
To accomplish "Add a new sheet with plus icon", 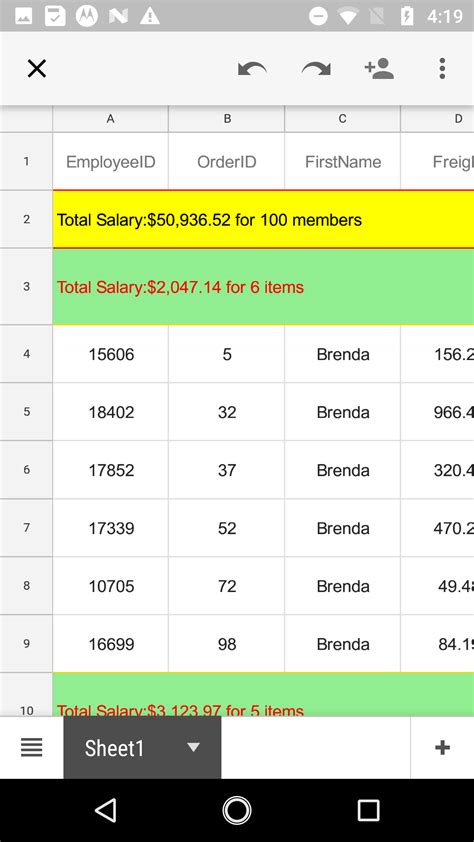I will [x=442, y=747].
